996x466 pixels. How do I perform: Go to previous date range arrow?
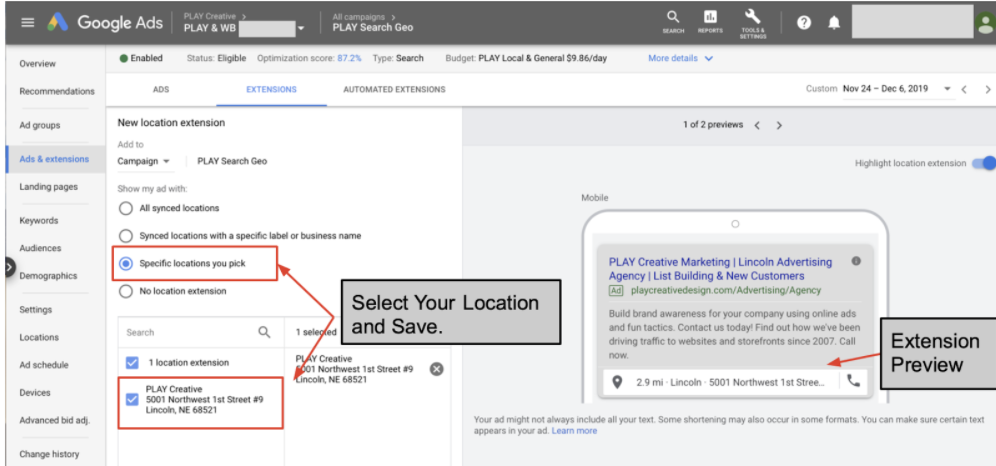pos(964,89)
